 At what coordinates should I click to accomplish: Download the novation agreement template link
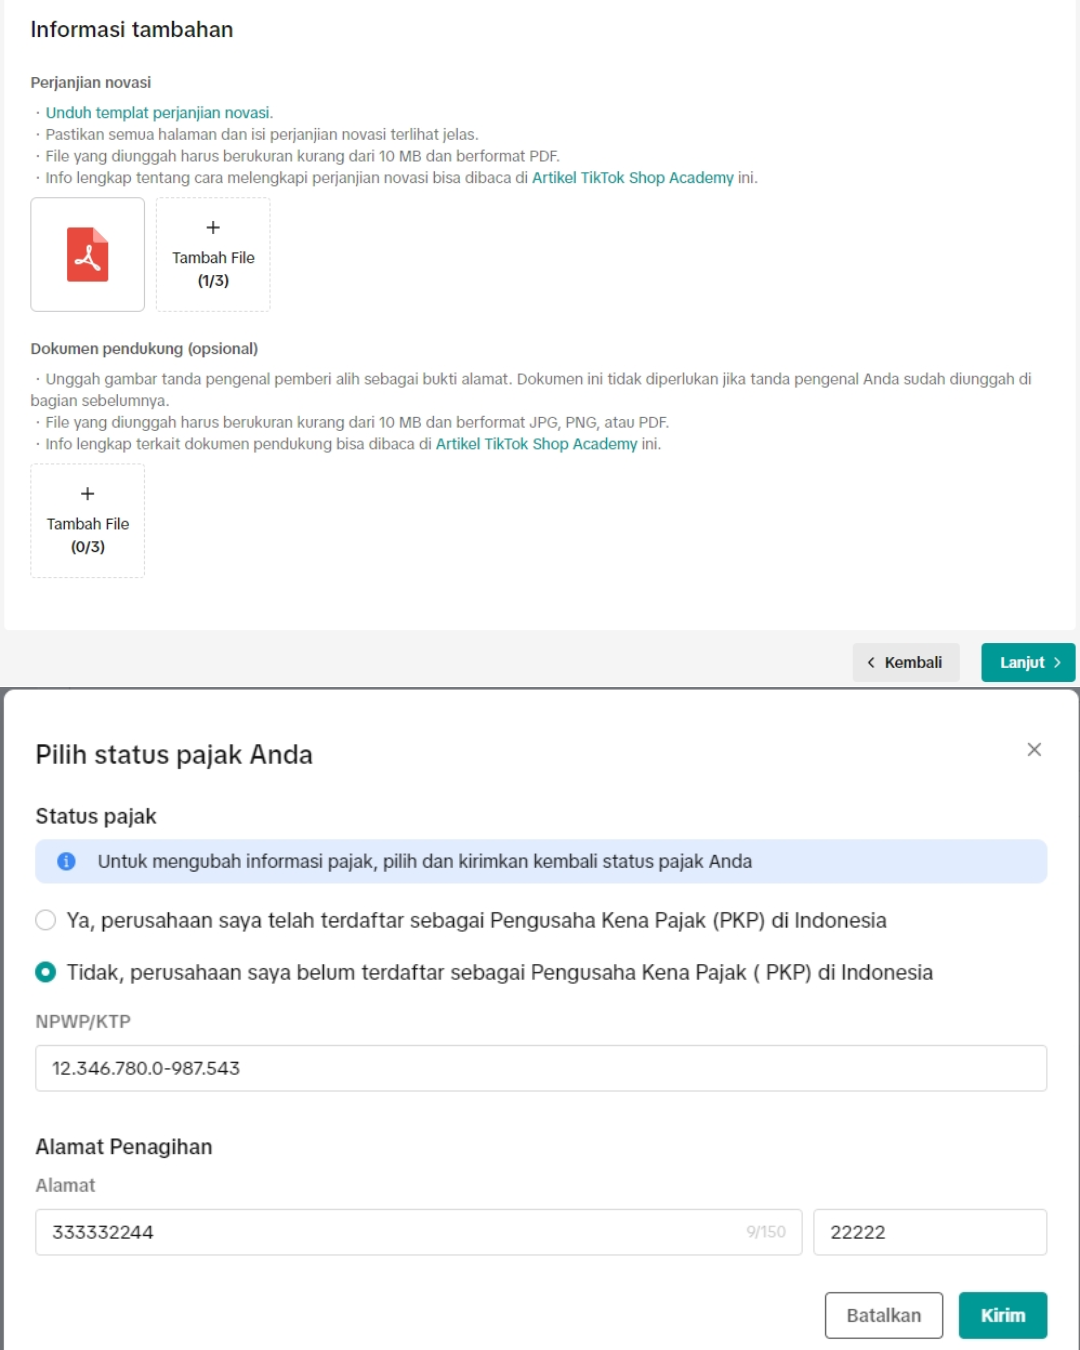(158, 113)
